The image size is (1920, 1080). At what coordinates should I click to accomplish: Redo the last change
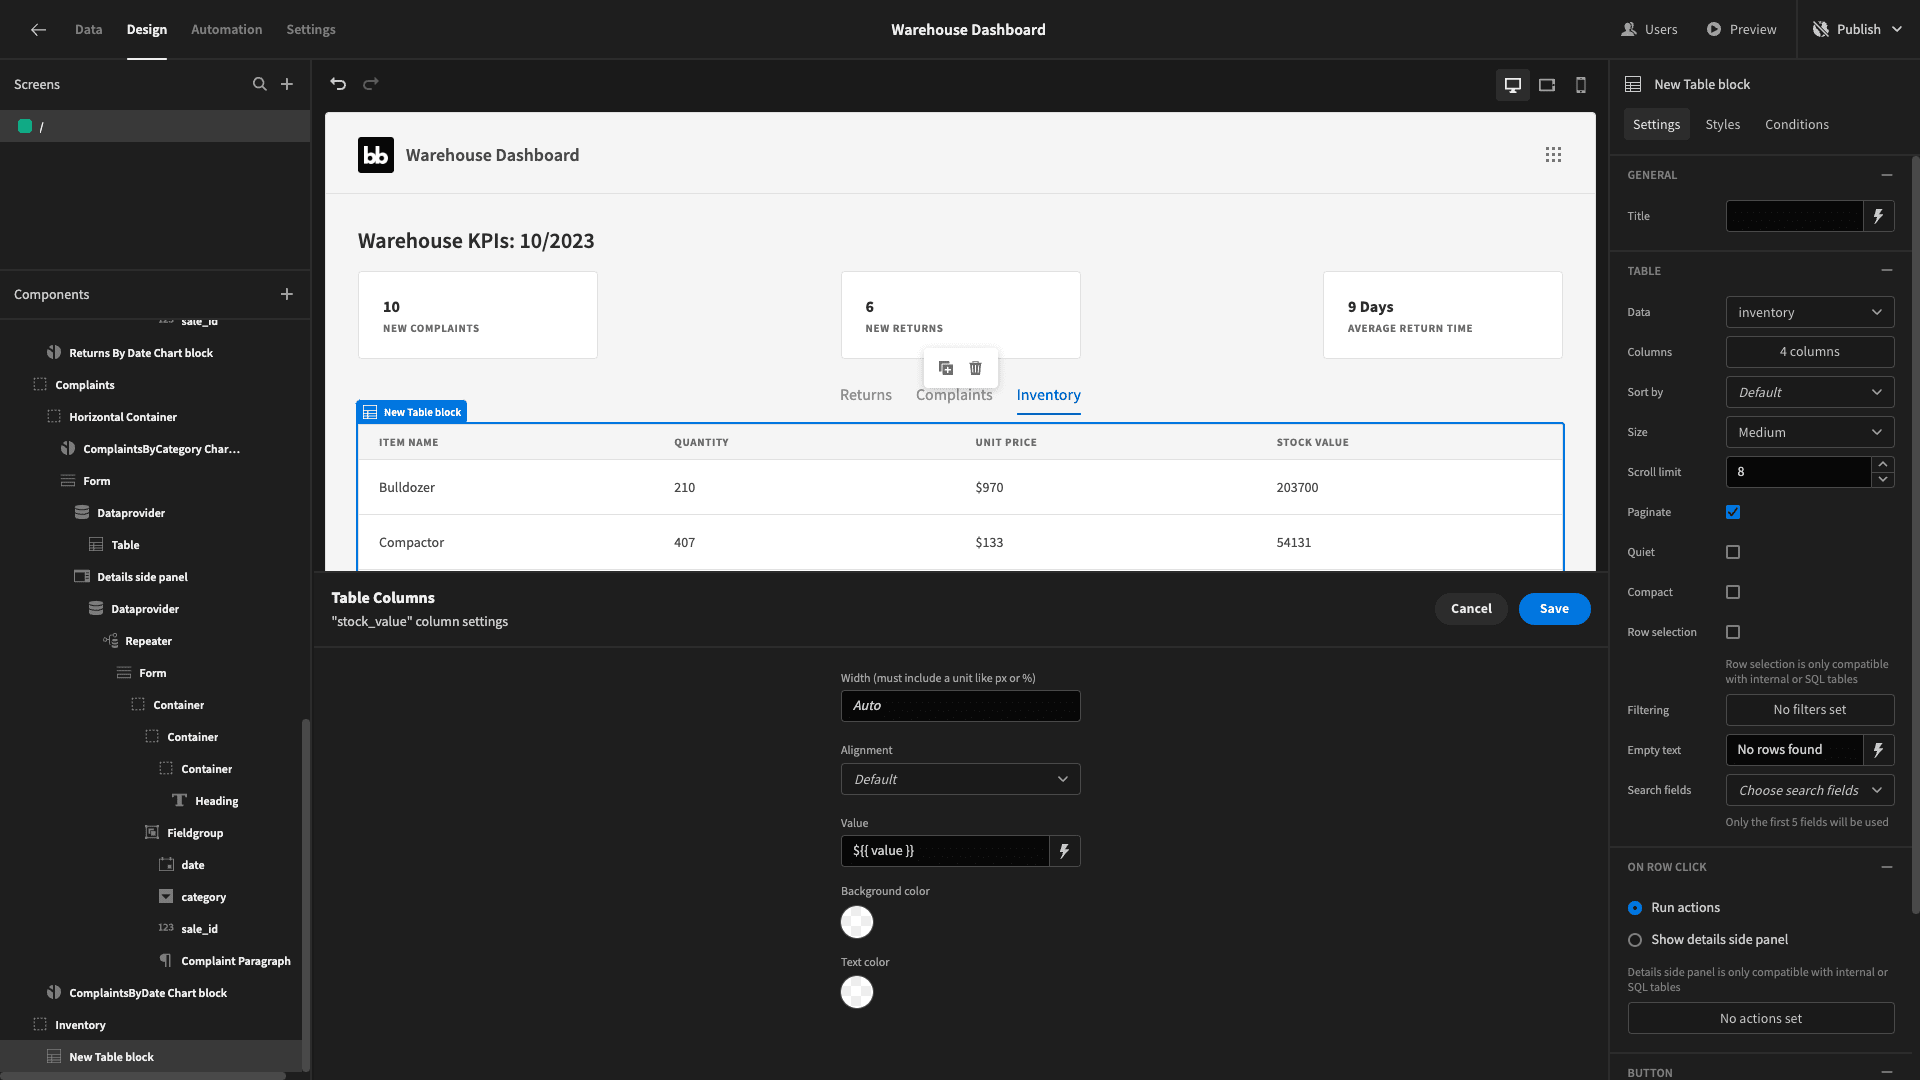pyautogui.click(x=371, y=84)
